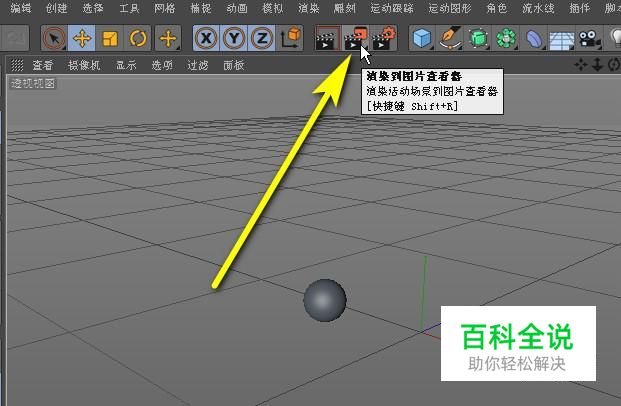Click Render to Picture Viewer icon

[x=355, y=38]
